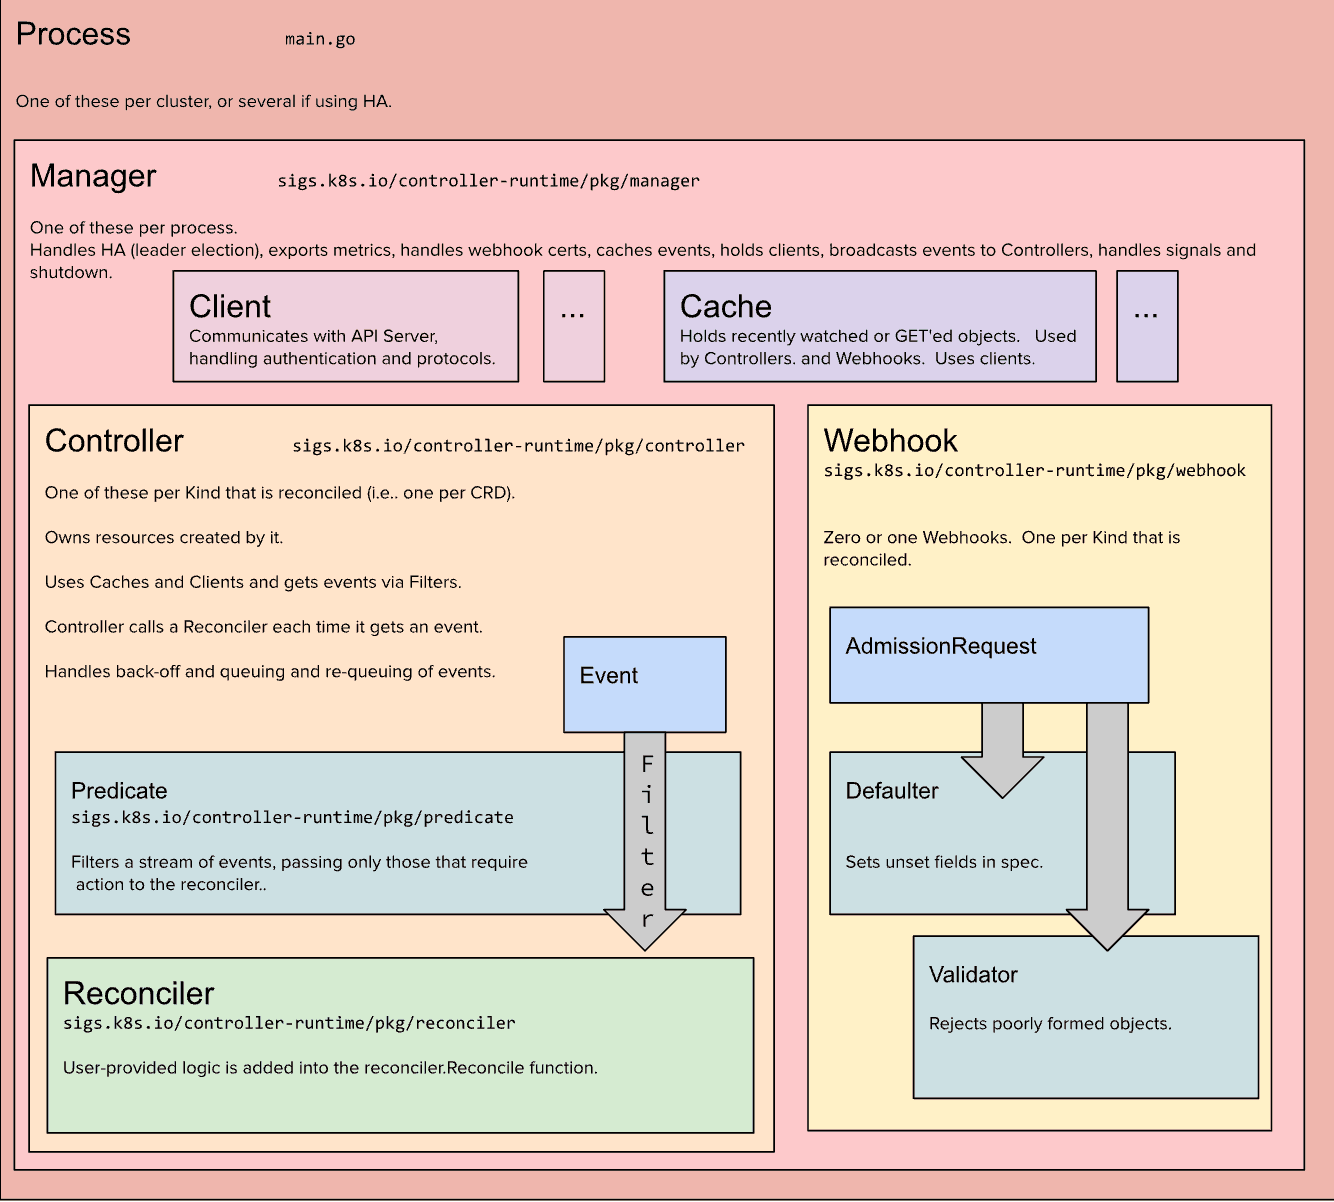Screen dimensions: 1334x1202
Task: Select the Client box
Action: coord(346,326)
